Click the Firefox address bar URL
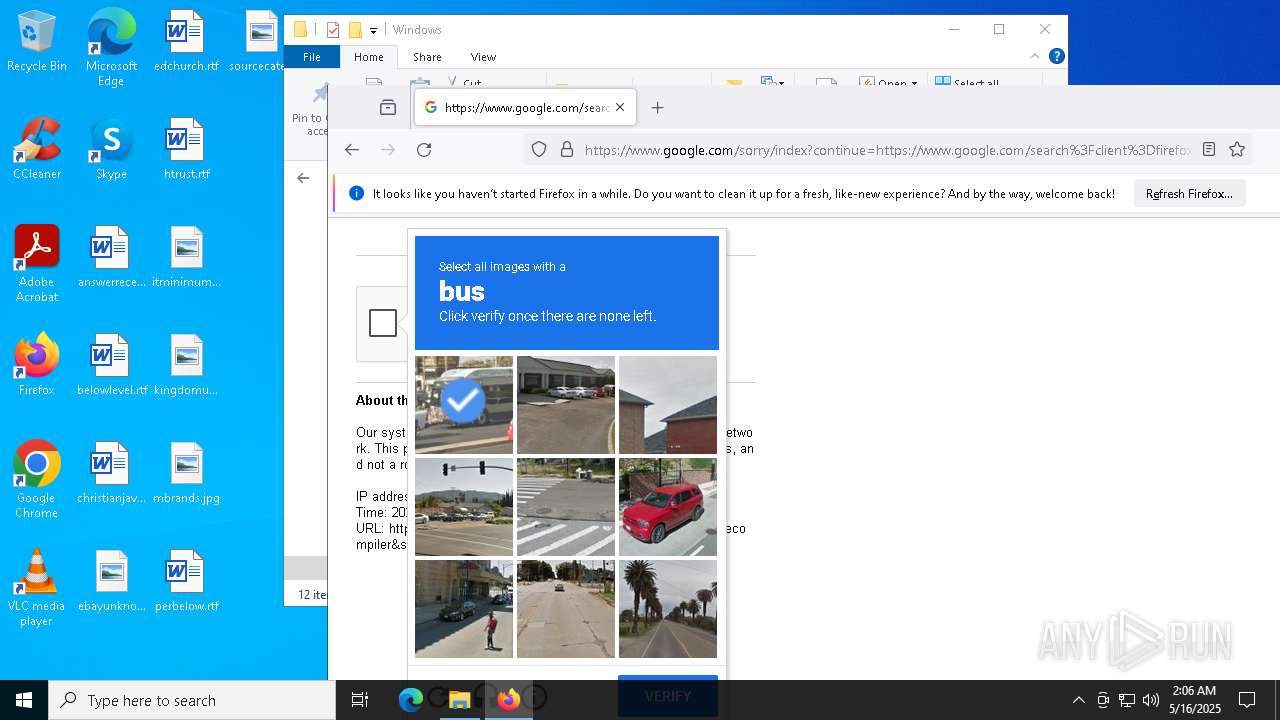 click(887, 150)
